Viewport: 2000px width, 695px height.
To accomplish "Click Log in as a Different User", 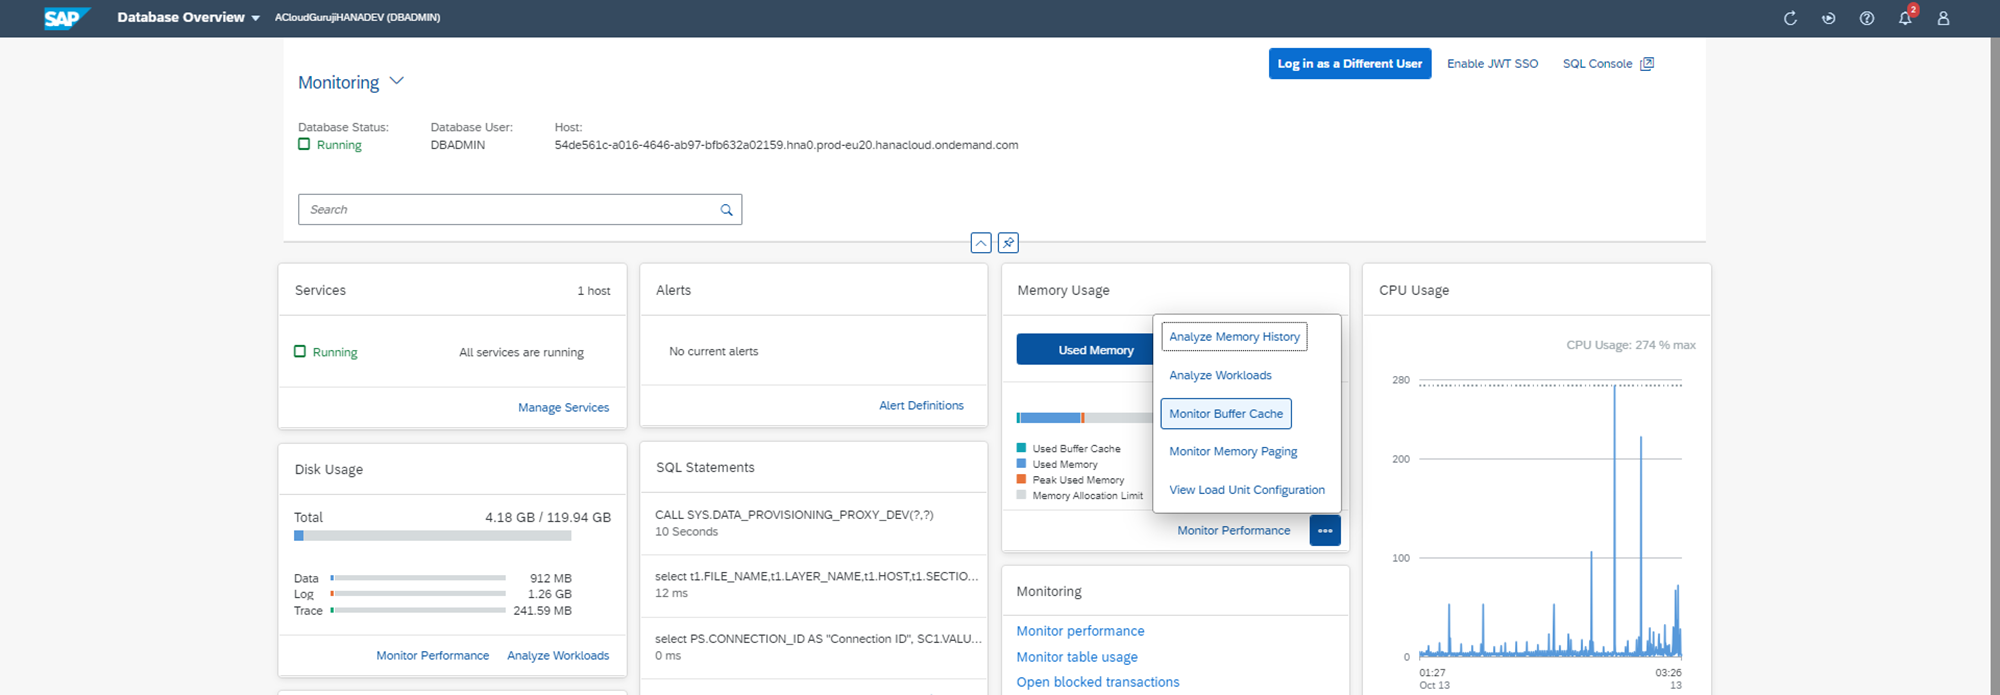I will (x=1349, y=64).
